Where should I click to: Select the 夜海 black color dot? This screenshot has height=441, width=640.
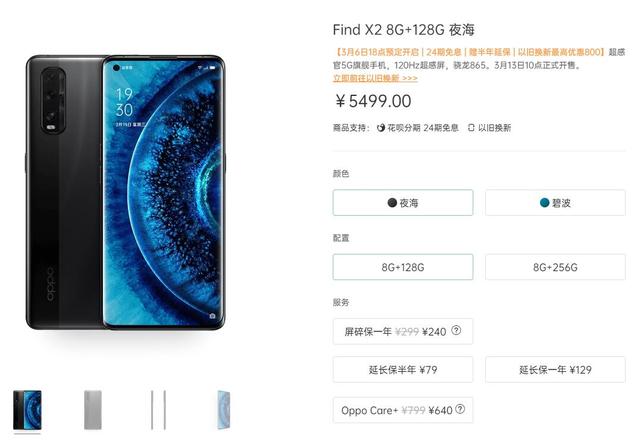coord(392,203)
